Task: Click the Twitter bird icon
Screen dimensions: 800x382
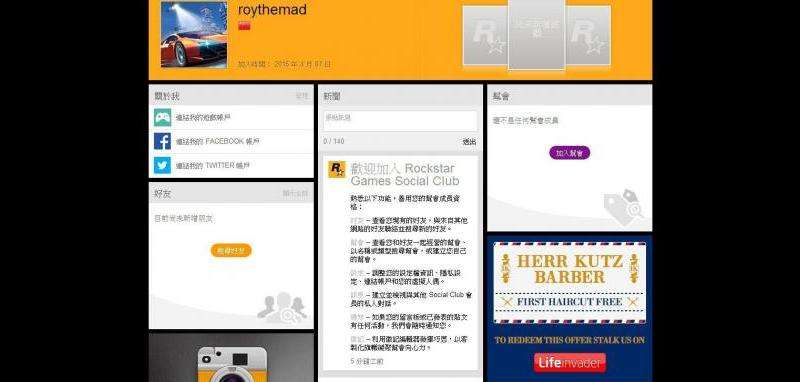Action: coord(163,165)
